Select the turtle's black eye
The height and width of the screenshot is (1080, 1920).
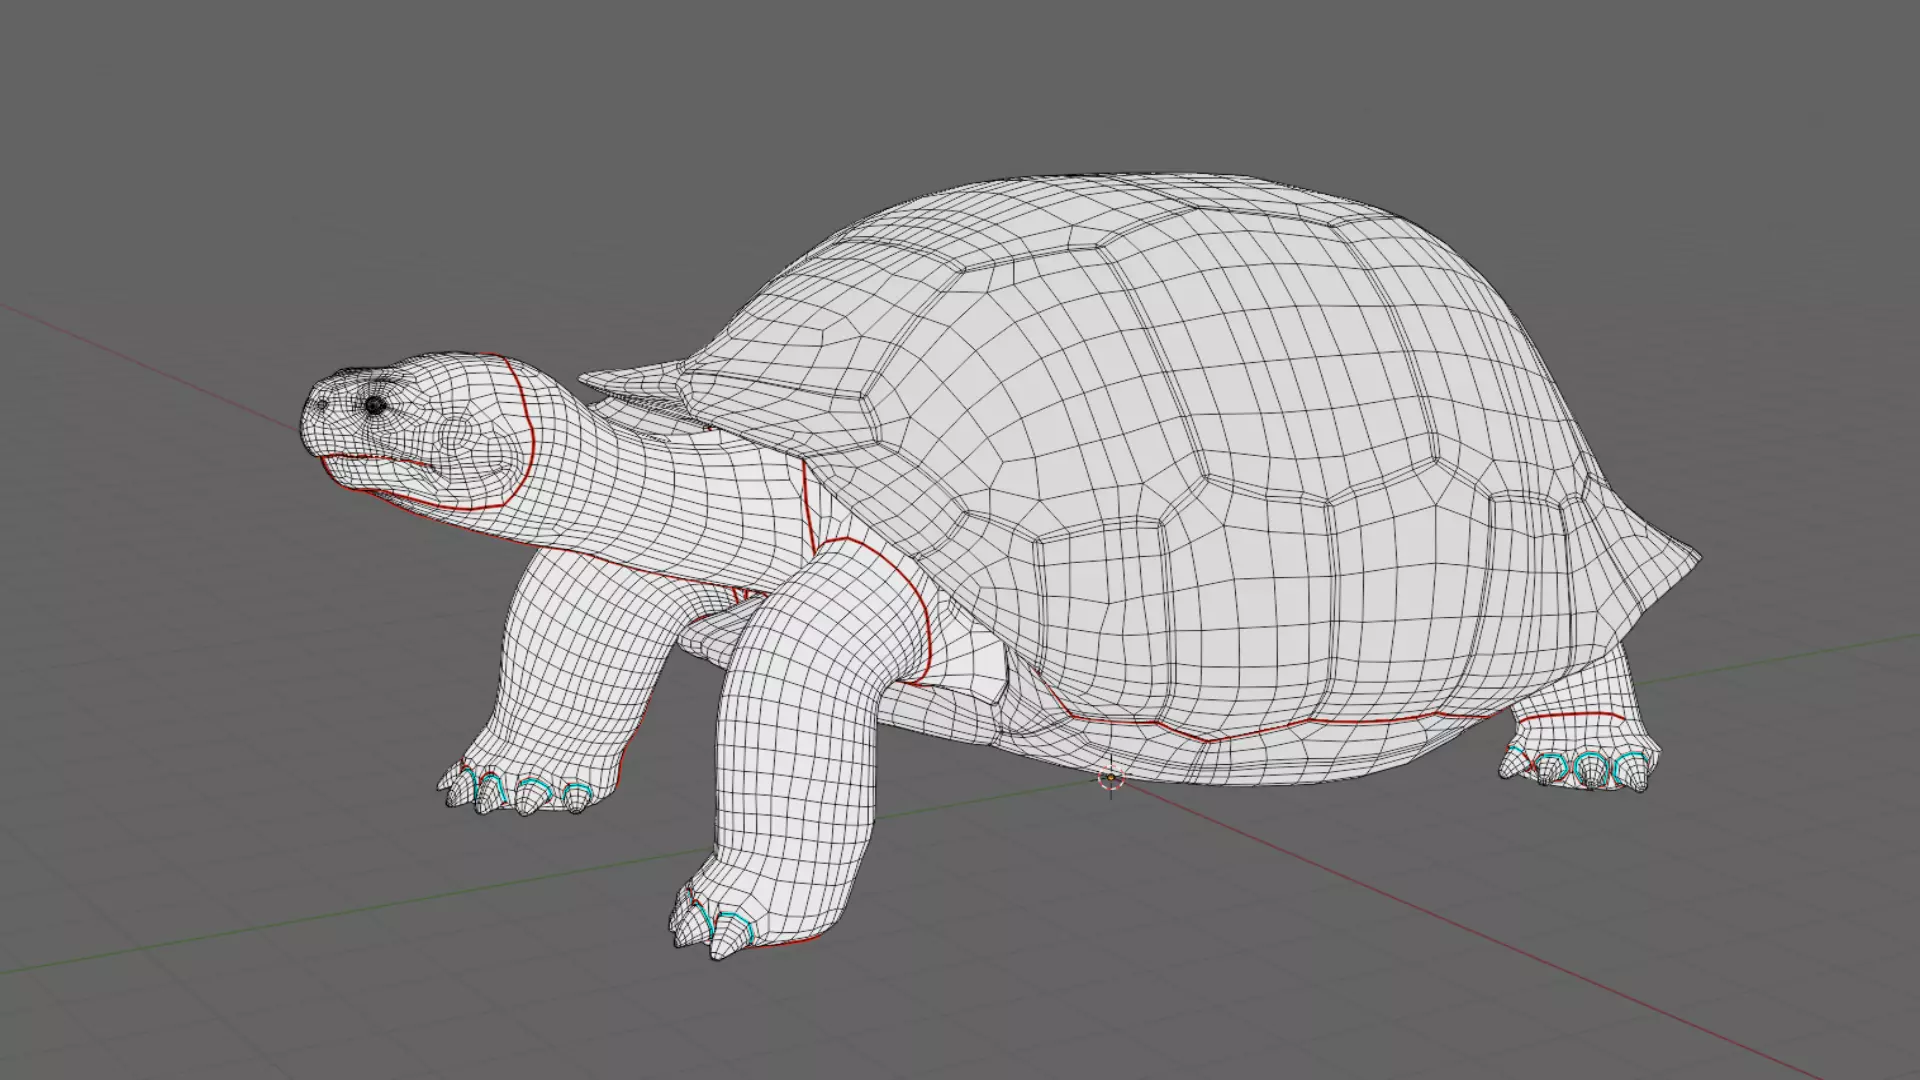click(375, 405)
